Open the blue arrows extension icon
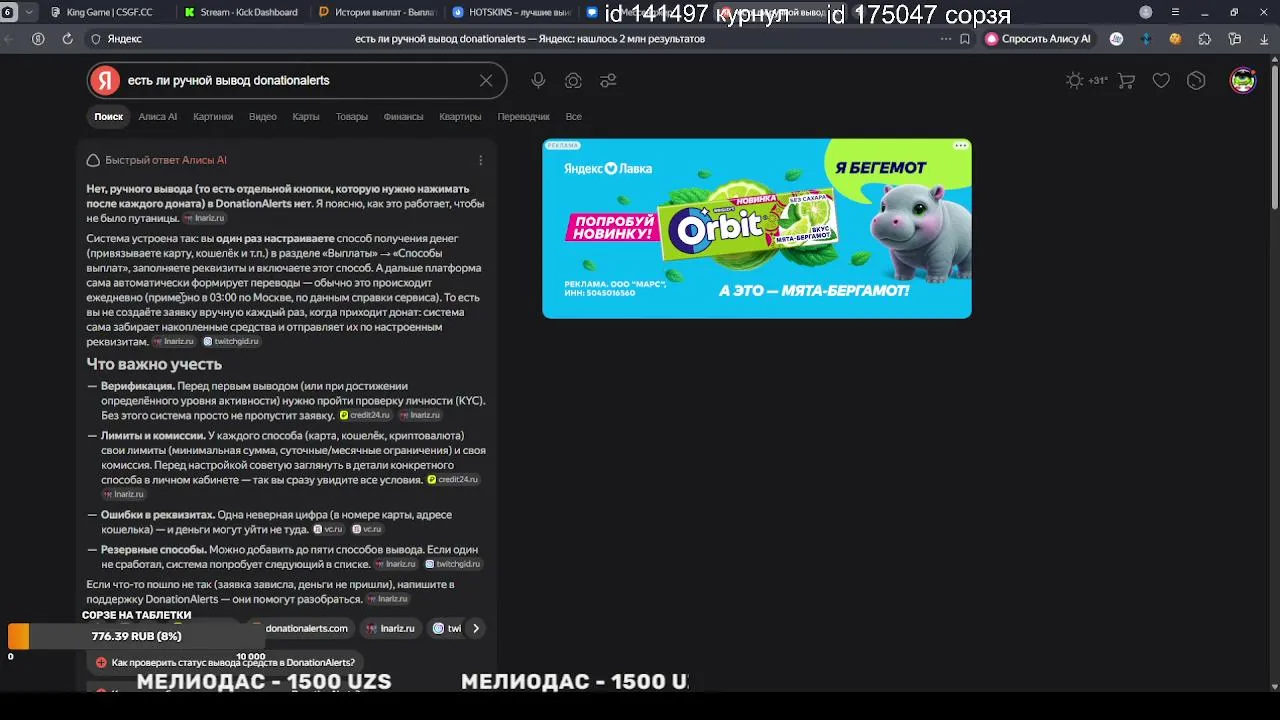Screen dimensions: 1280x720 tap(1147, 39)
